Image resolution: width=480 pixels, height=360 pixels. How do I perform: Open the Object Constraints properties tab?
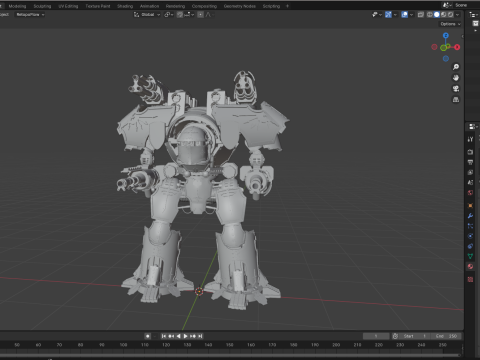point(470,246)
